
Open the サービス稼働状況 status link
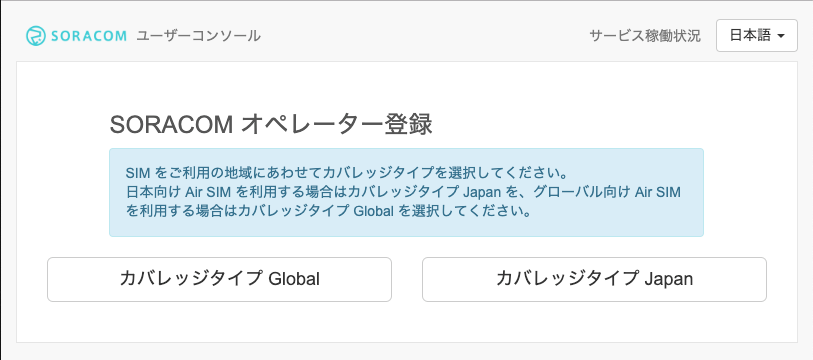[x=645, y=36]
